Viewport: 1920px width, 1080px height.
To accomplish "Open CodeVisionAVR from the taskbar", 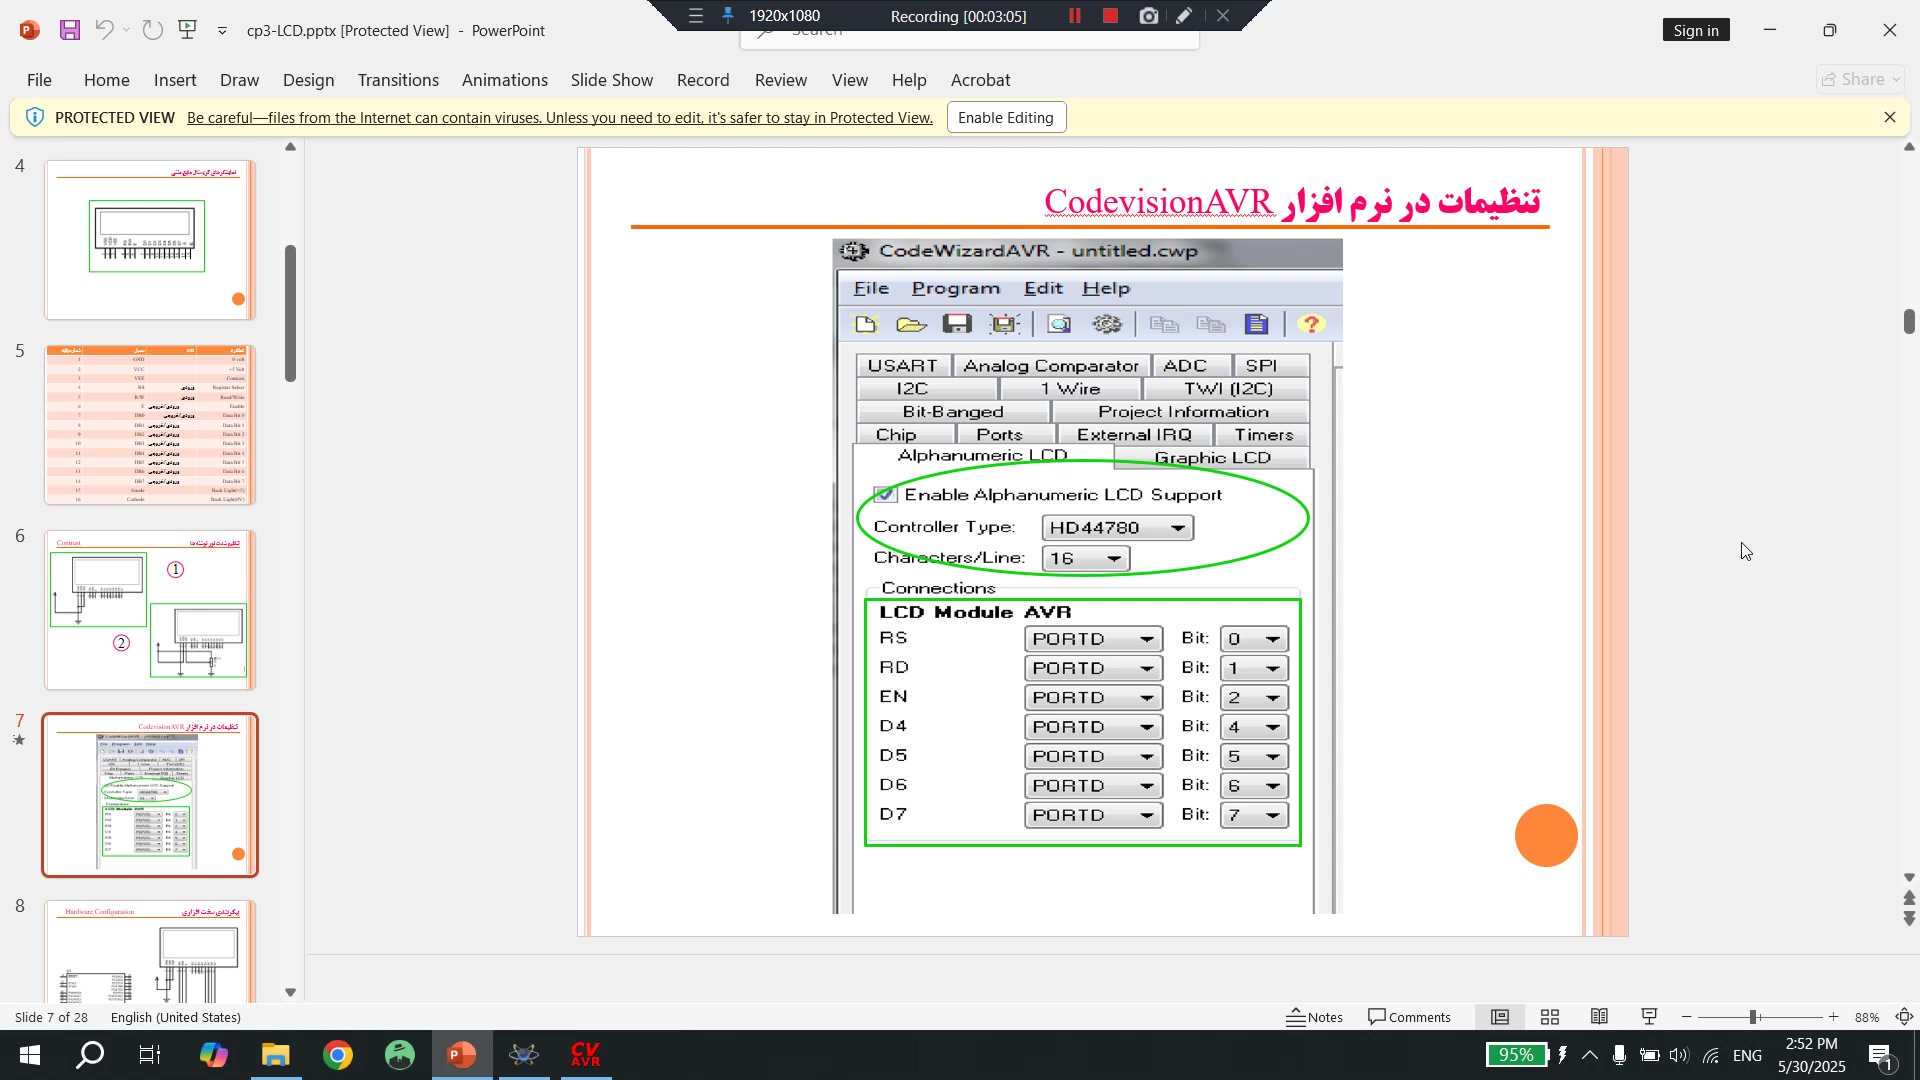I will (585, 1055).
